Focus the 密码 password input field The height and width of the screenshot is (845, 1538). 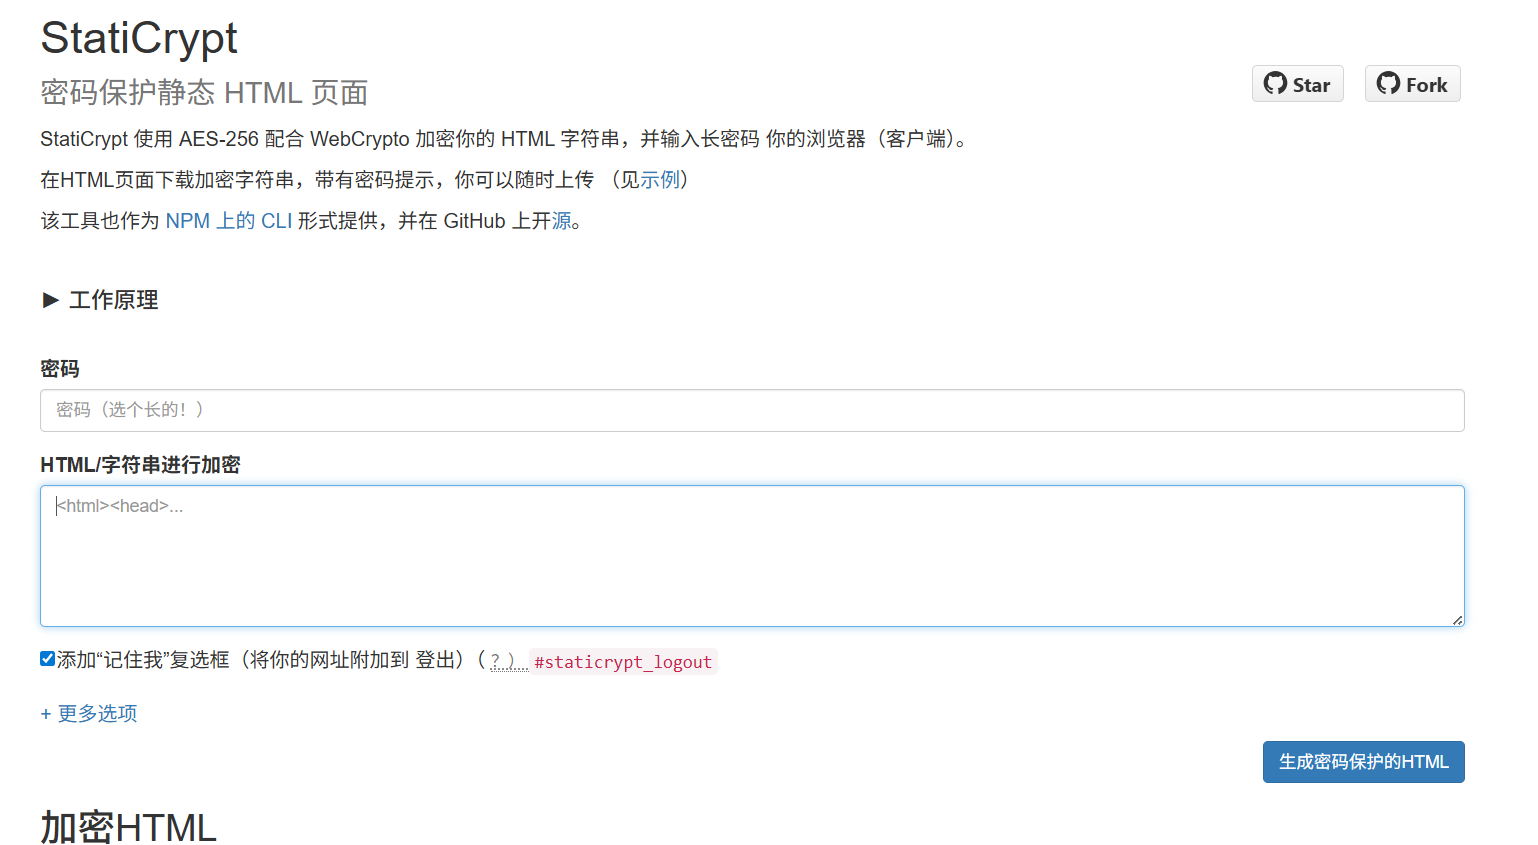point(752,410)
